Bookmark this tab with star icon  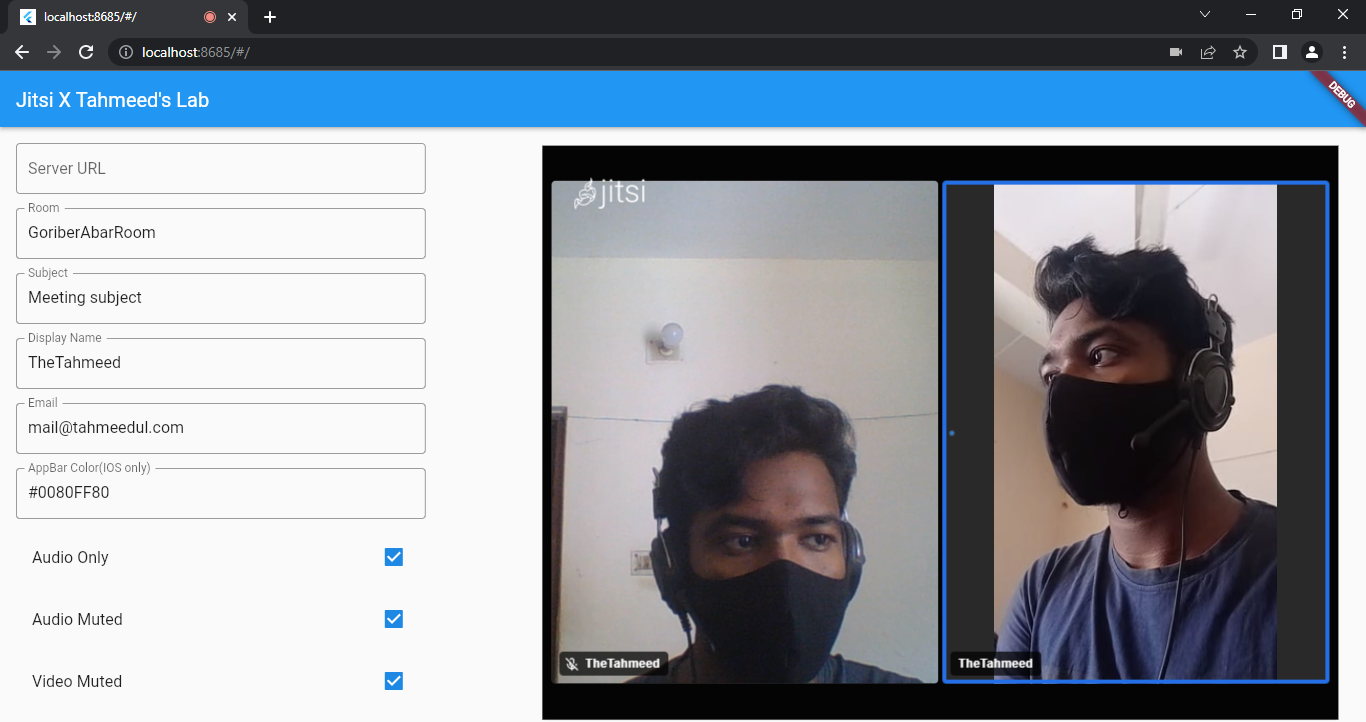click(1240, 52)
